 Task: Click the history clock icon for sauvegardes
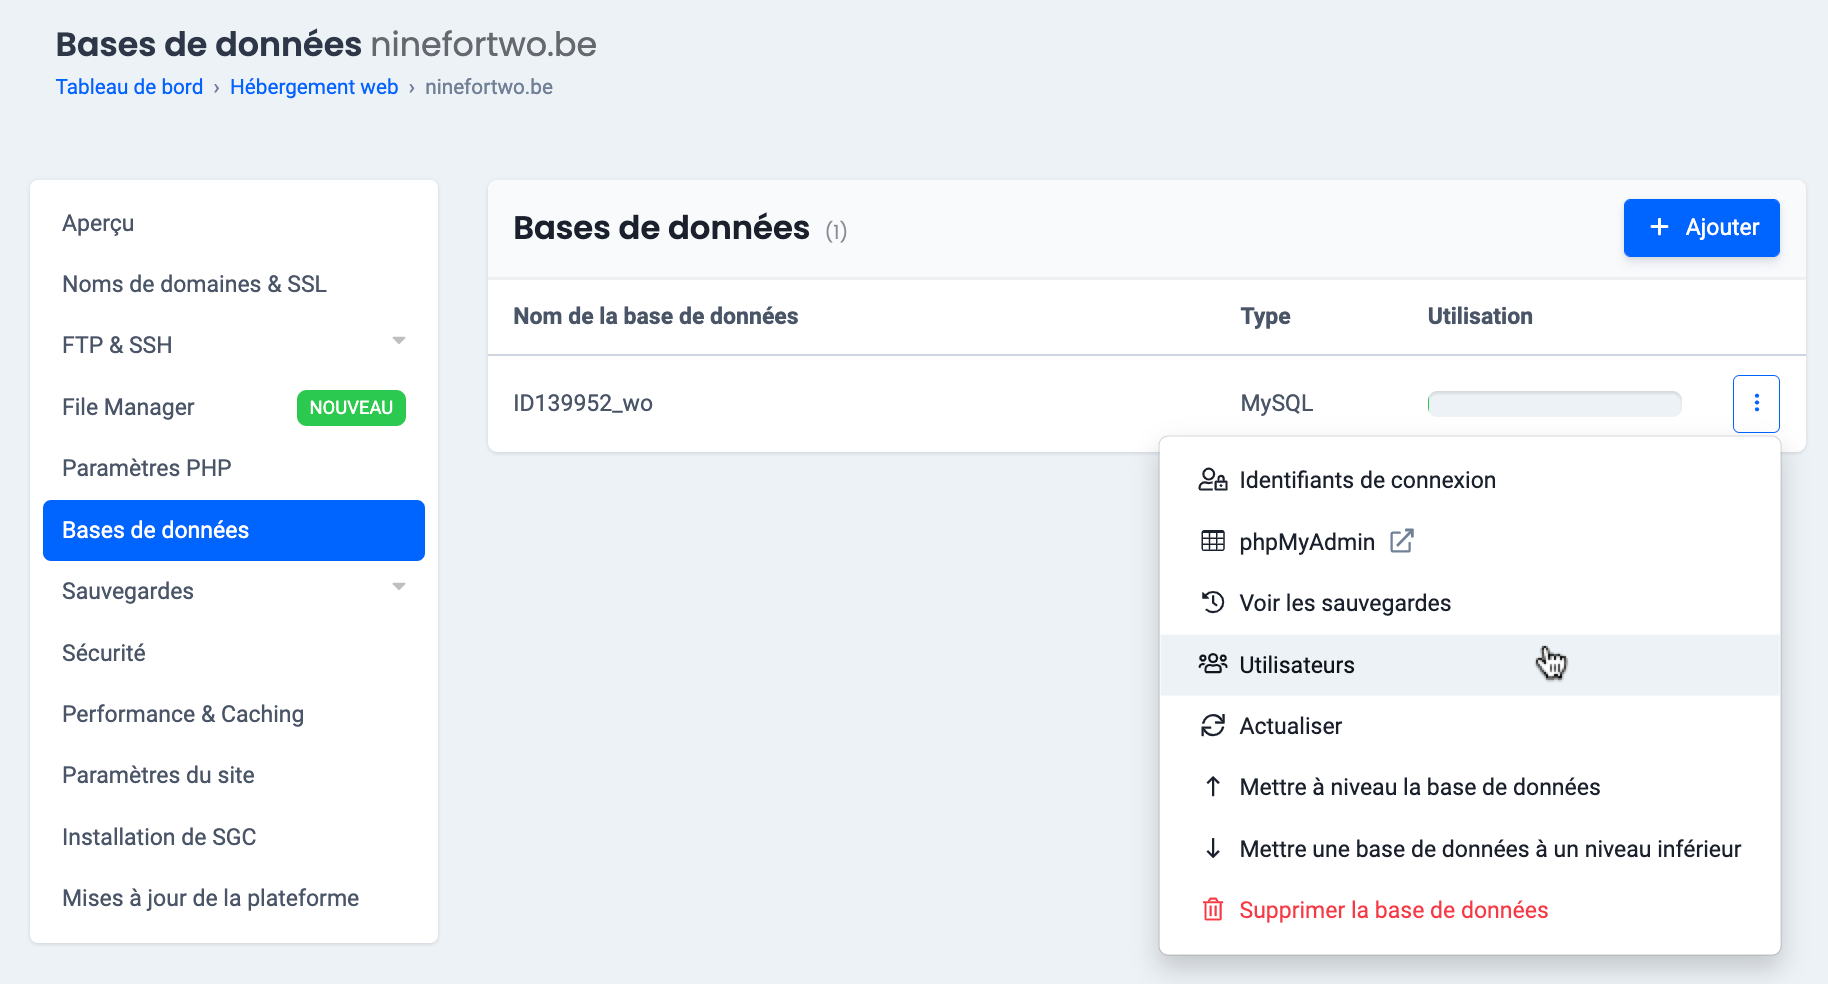pyautogui.click(x=1212, y=603)
